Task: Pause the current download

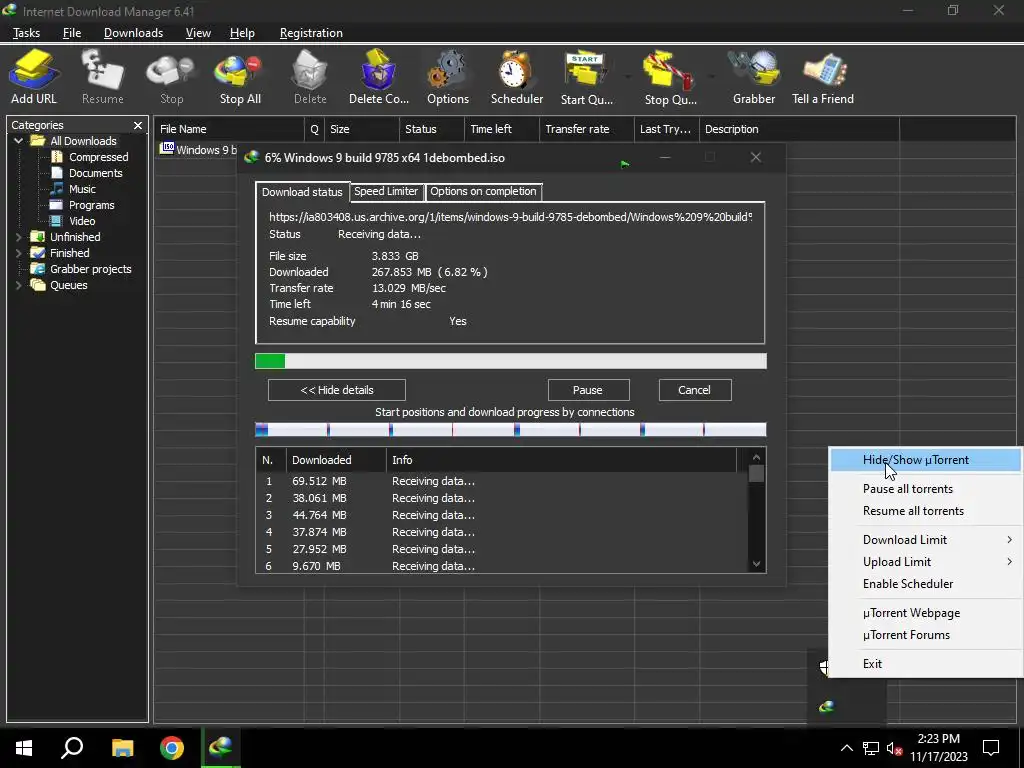Action: (588, 390)
